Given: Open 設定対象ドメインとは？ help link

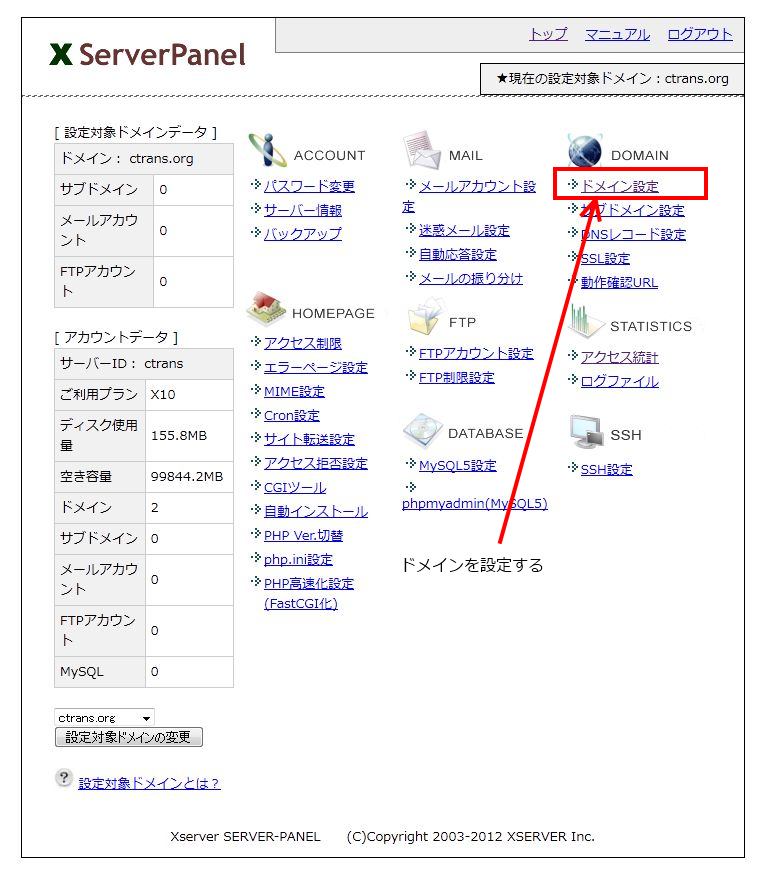Looking at the screenshot, I should tap(150, 783).
